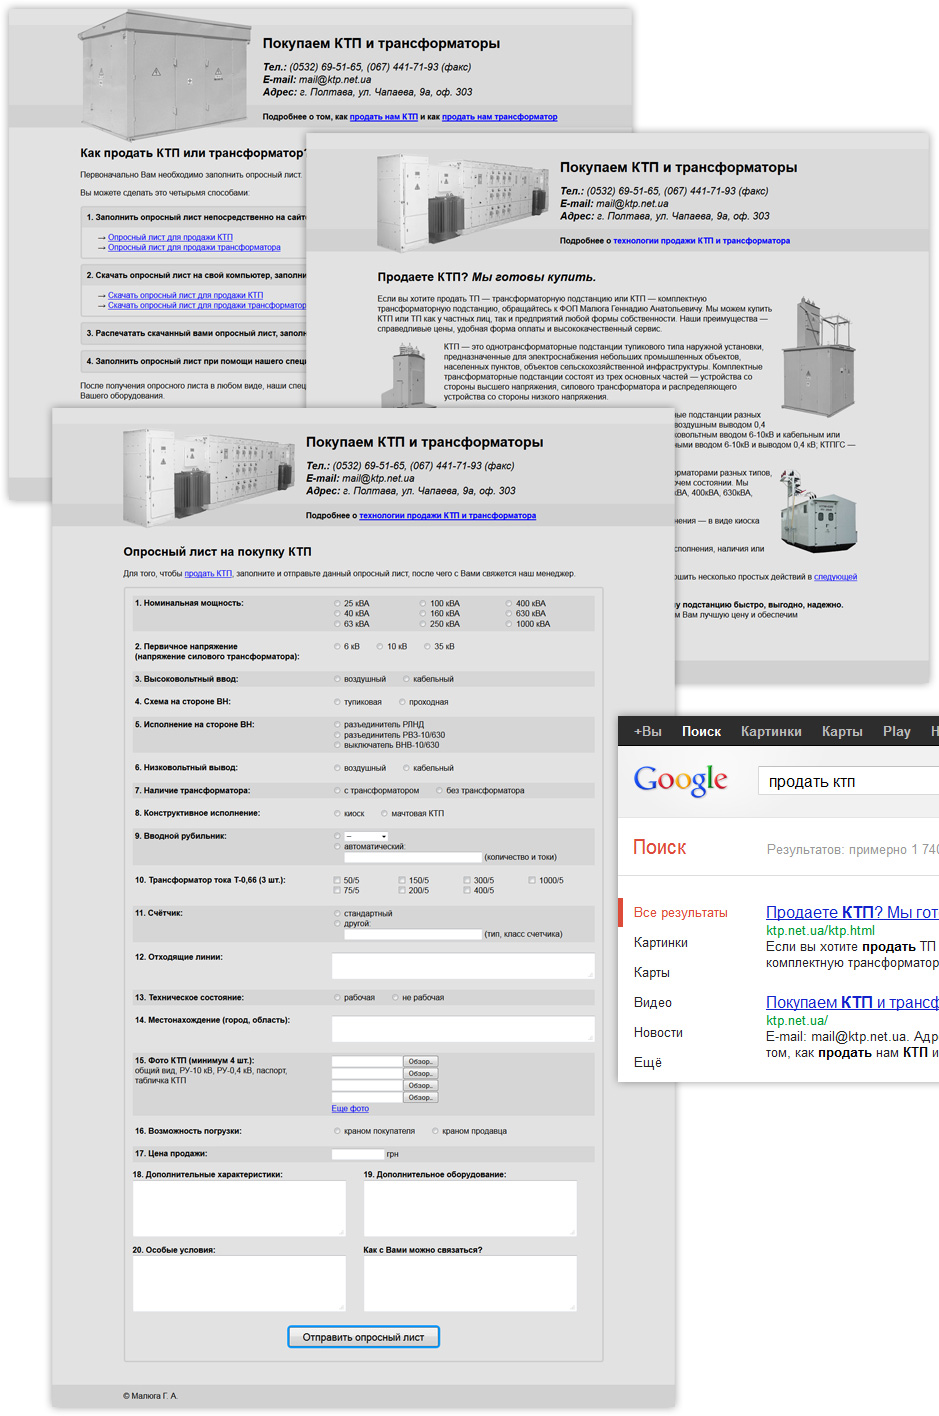
Task: Open the Картинки tab in Google top bar
Action: click(x=771, y=731)
